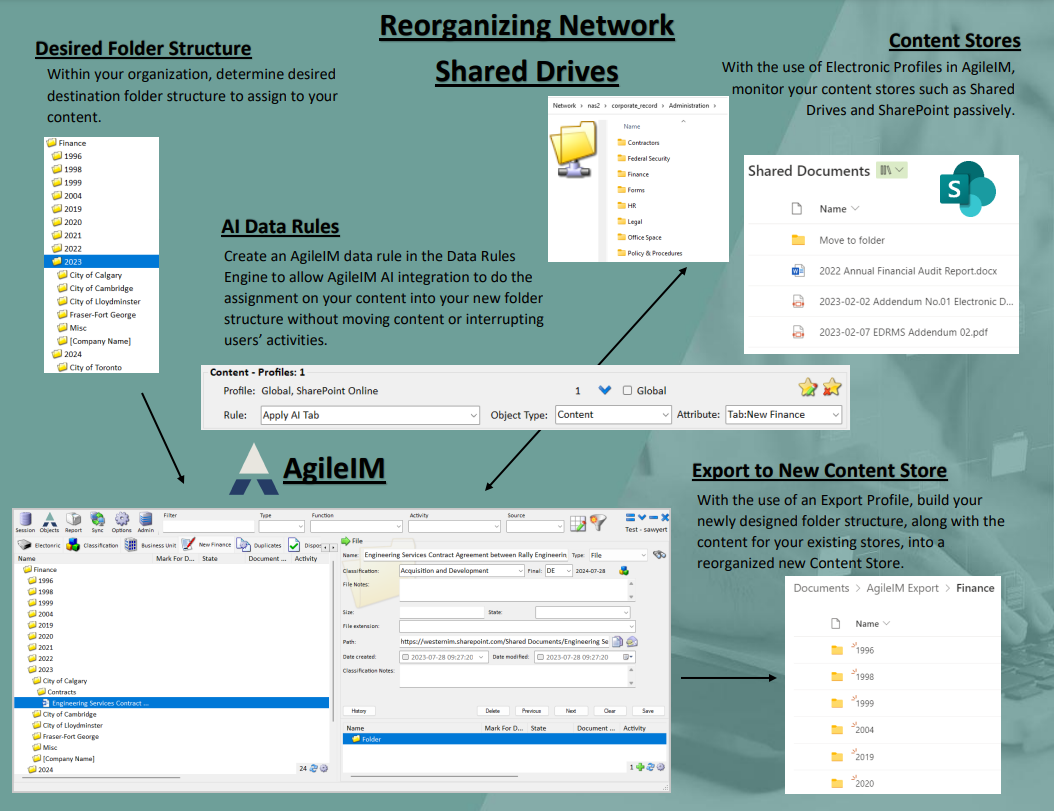Select the City of Cambridge folder in AgileIM tree
This screenshot has width=1054, height=811.
point(69,714)
